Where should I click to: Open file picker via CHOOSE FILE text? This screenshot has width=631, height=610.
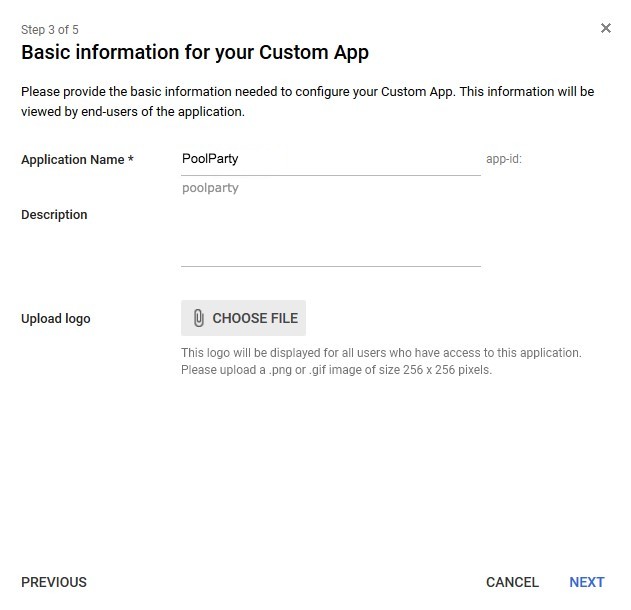(255, 318)
